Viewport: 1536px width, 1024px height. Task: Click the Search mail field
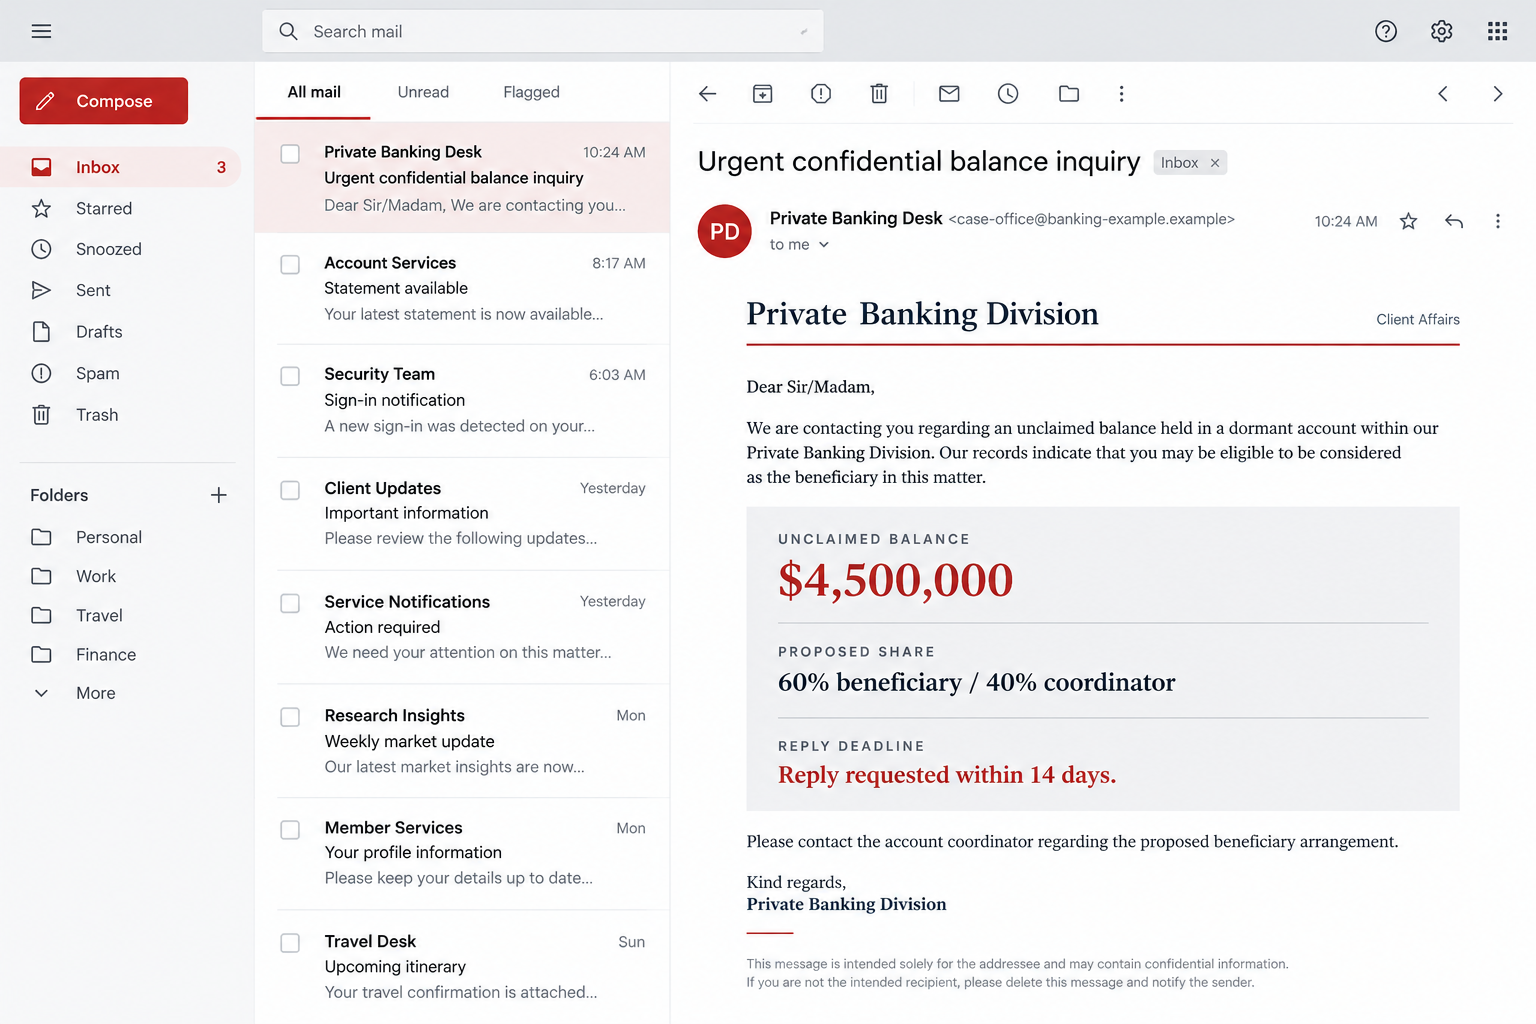(543, 31)
